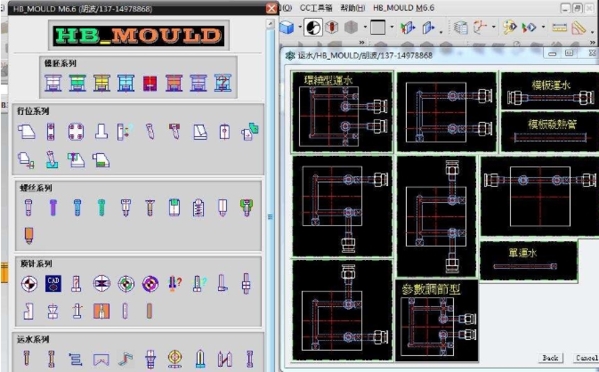Select the teal green screw icon
Screen dimensions: 599x372
[x=101, y=207]
